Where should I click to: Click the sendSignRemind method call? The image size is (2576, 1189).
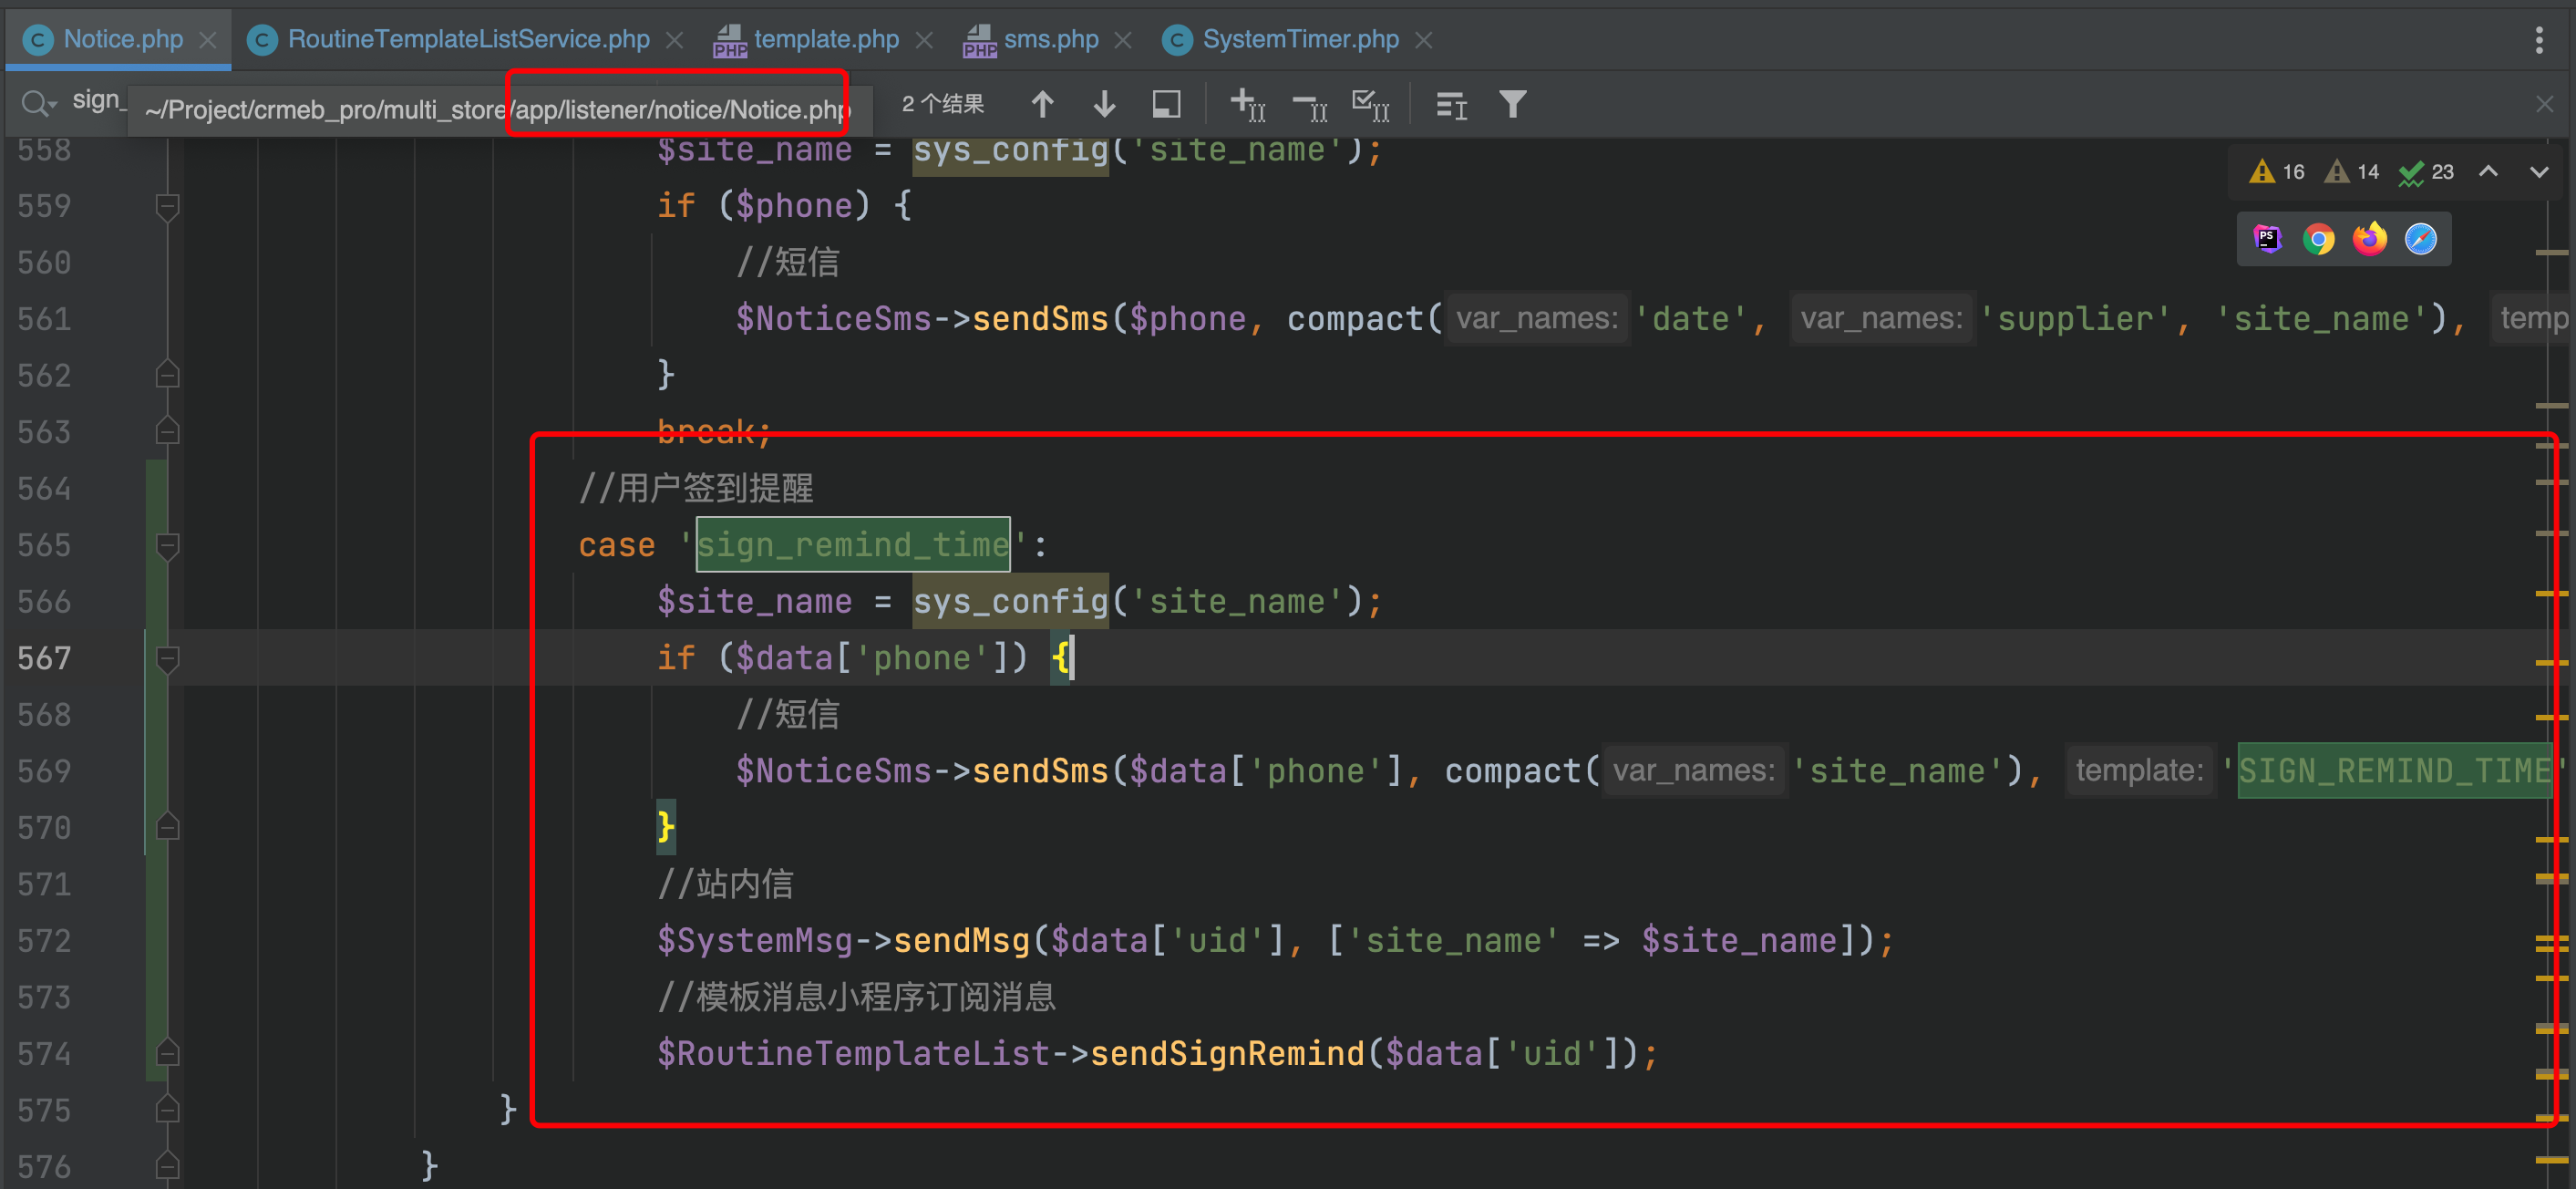click(x=1227, y=1053)
